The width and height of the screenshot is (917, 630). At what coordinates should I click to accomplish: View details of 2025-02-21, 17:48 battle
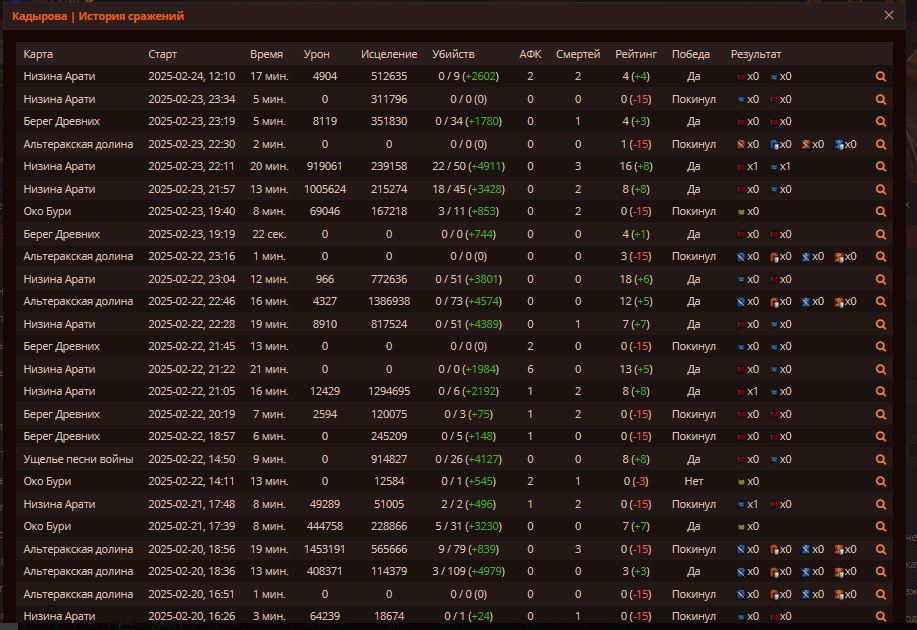[881, 505]
